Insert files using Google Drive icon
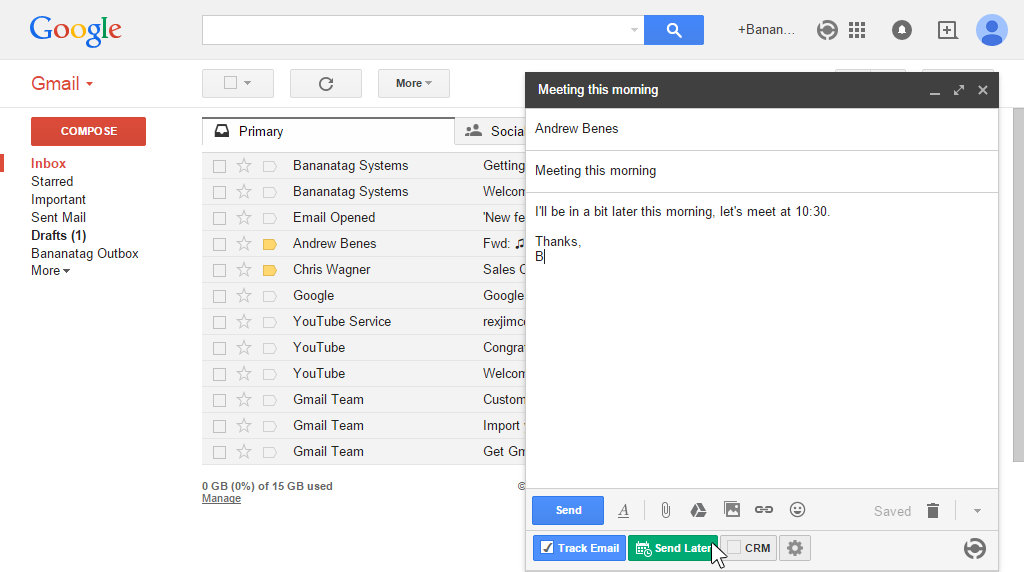Image resolution: width=1024 pixels, height=572 pixels. (x=698, y=510)
